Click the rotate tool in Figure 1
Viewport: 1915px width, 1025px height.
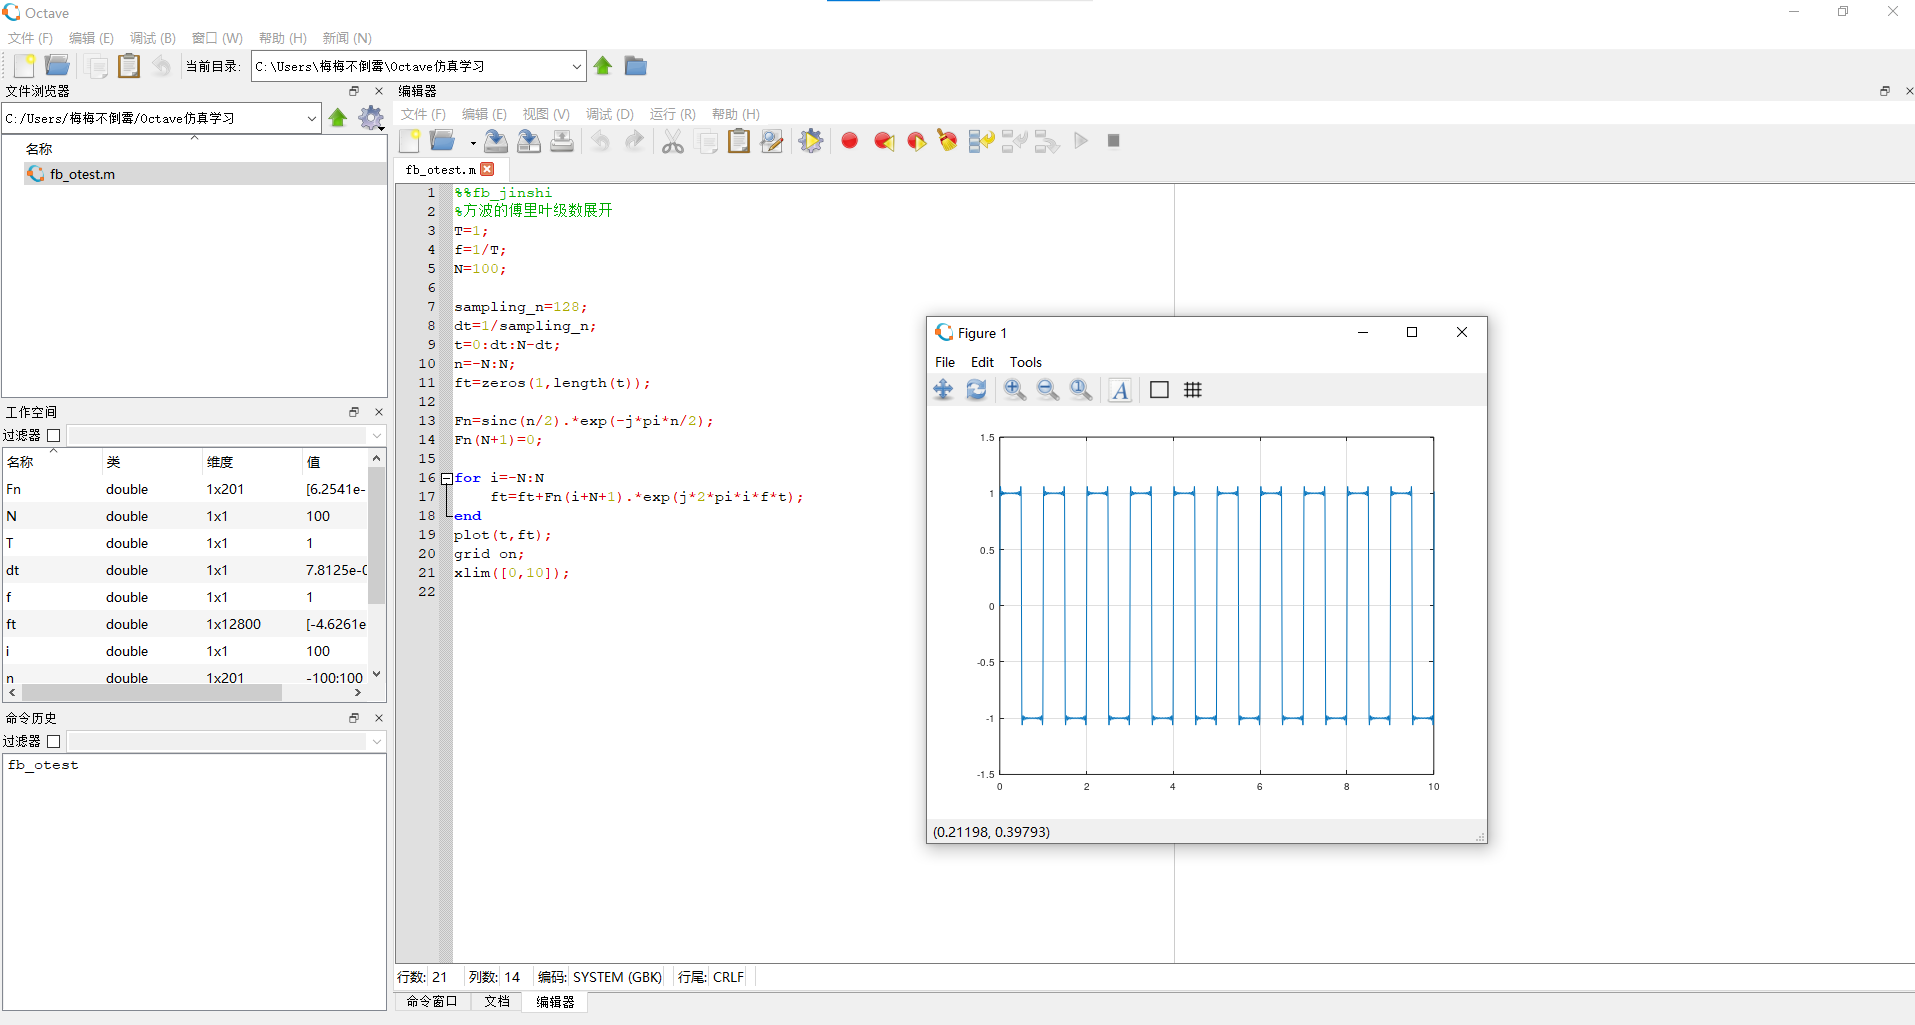(x=976, y=390)
